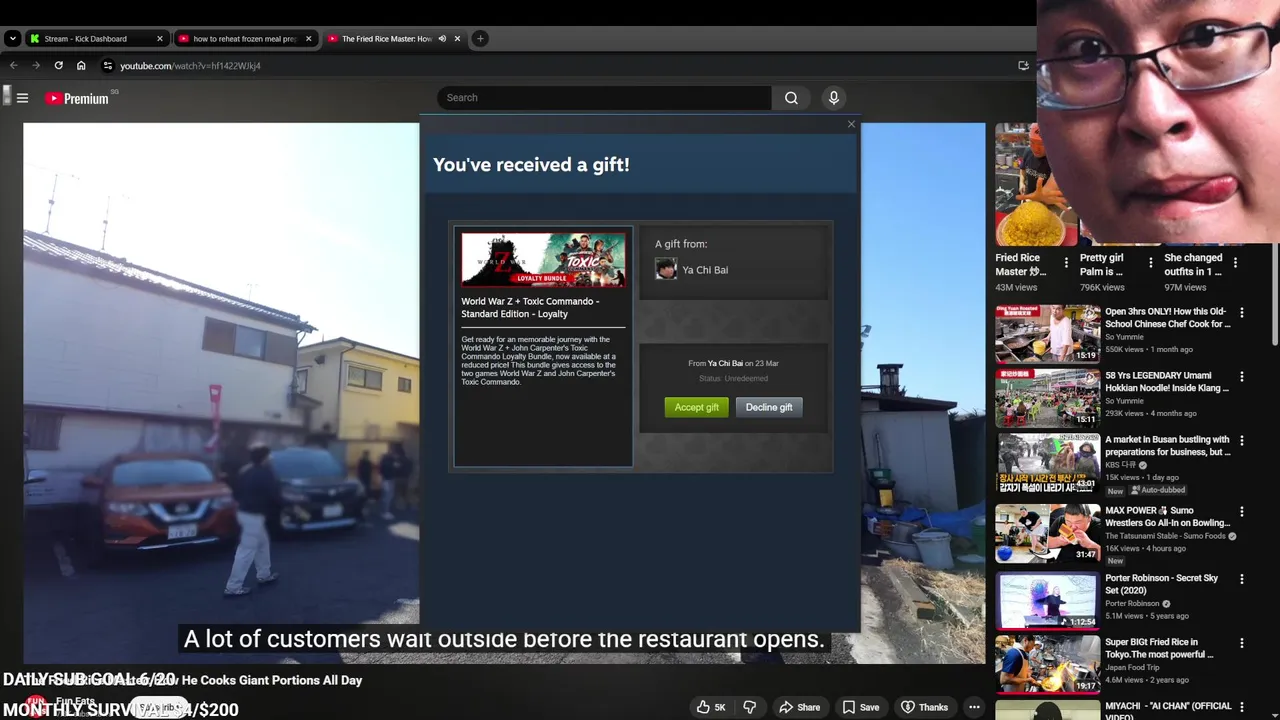Screen dimensions: 1280x720
Task: Open browser cast icon at address bar end
Action: [x=1023, y=66]
